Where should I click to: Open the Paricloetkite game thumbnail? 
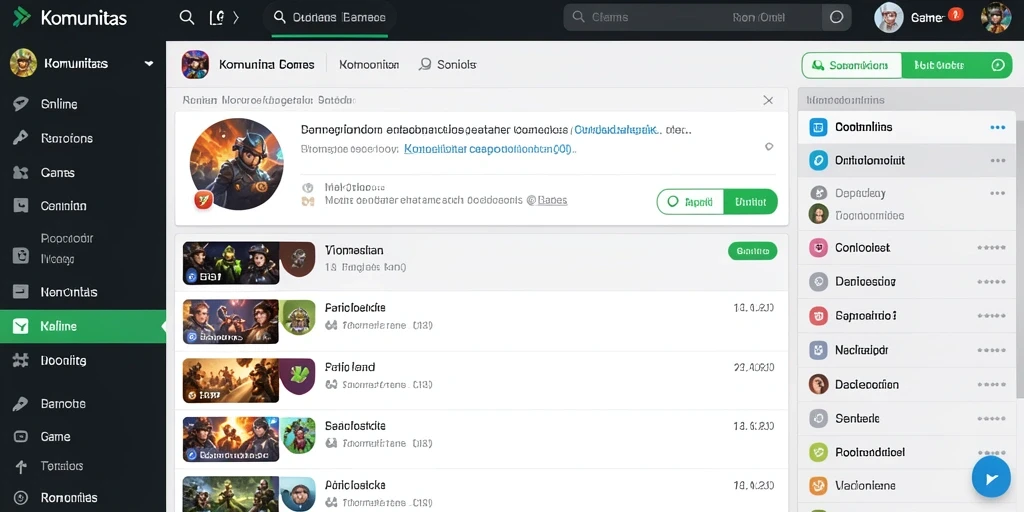(x=231, y=321)
